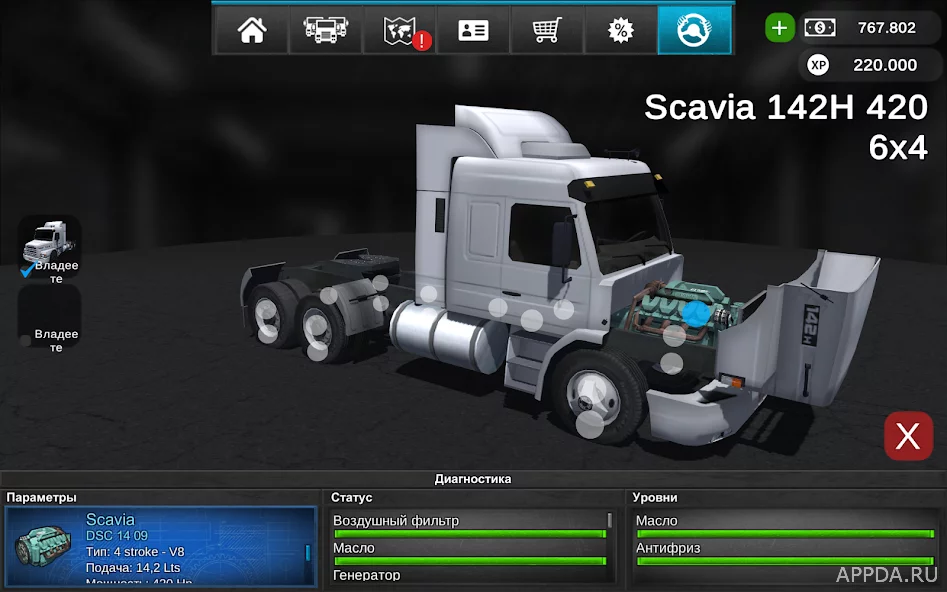Click the Статус heading
The image size is (947, 592).
tap(352, 498)
